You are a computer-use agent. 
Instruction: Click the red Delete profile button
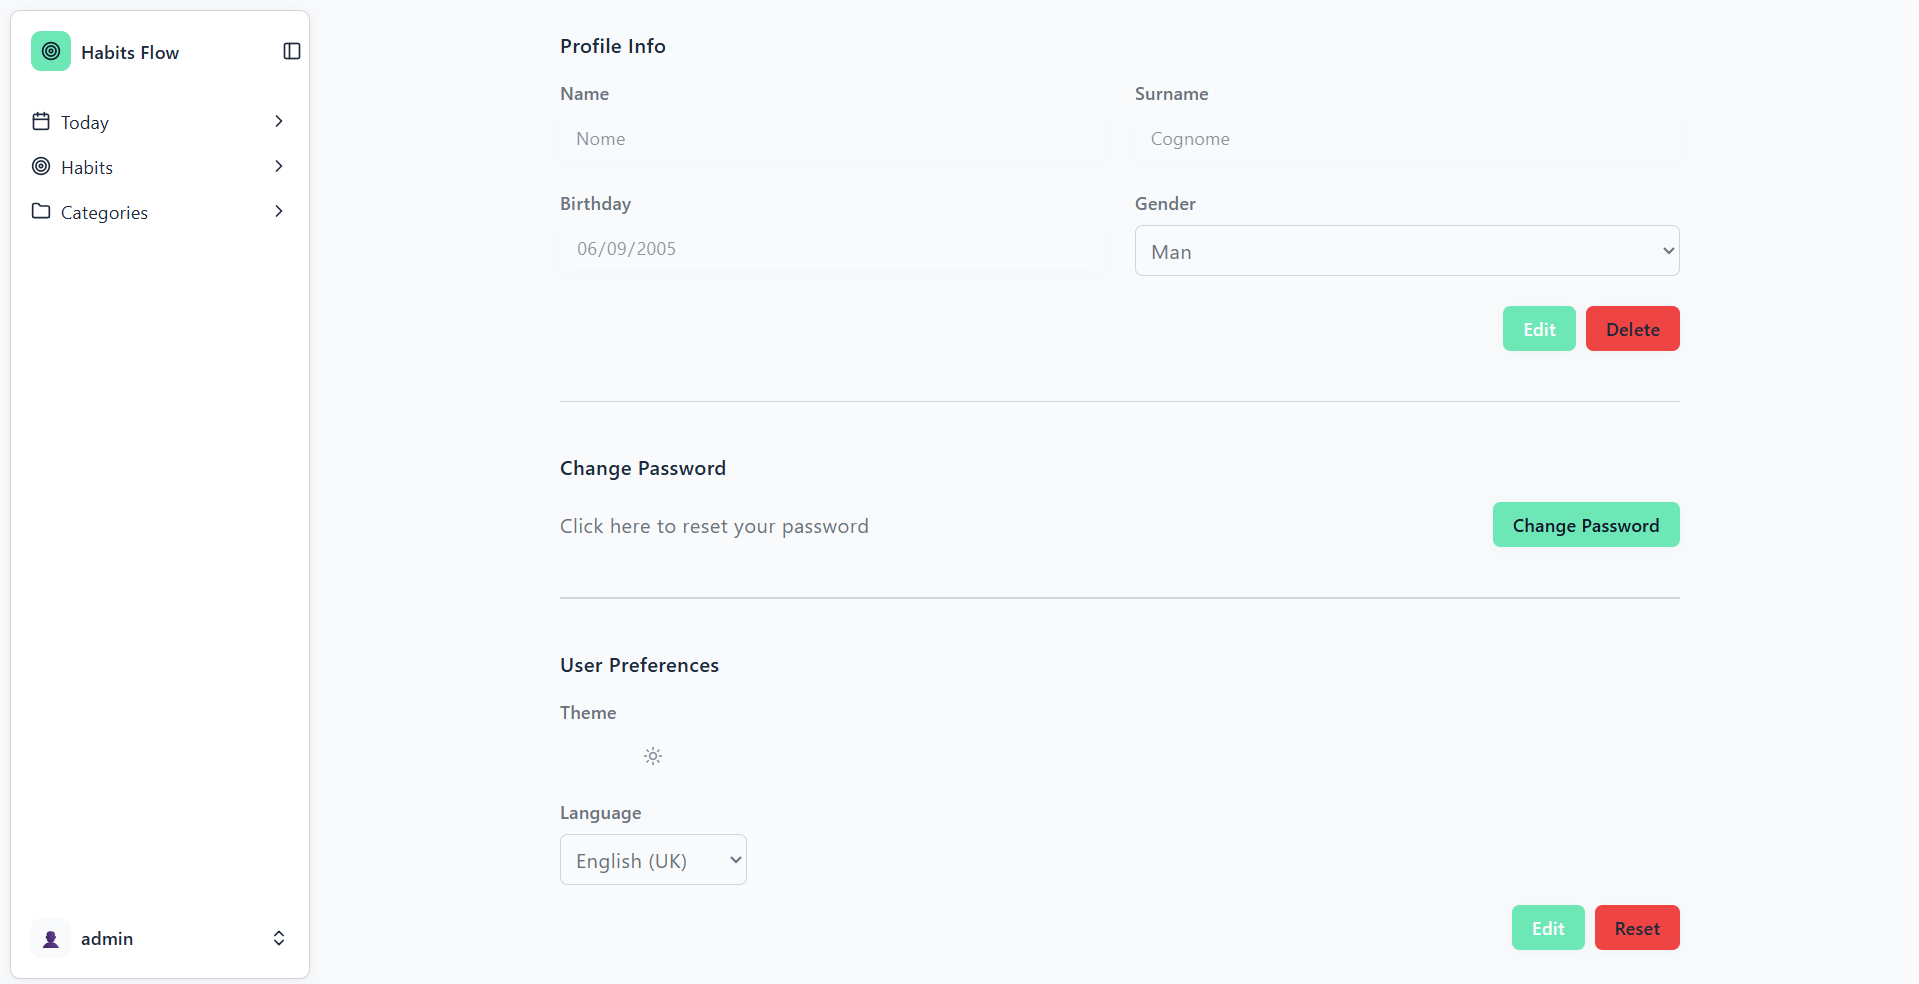pyautogui.click(x=1633, y=329)
